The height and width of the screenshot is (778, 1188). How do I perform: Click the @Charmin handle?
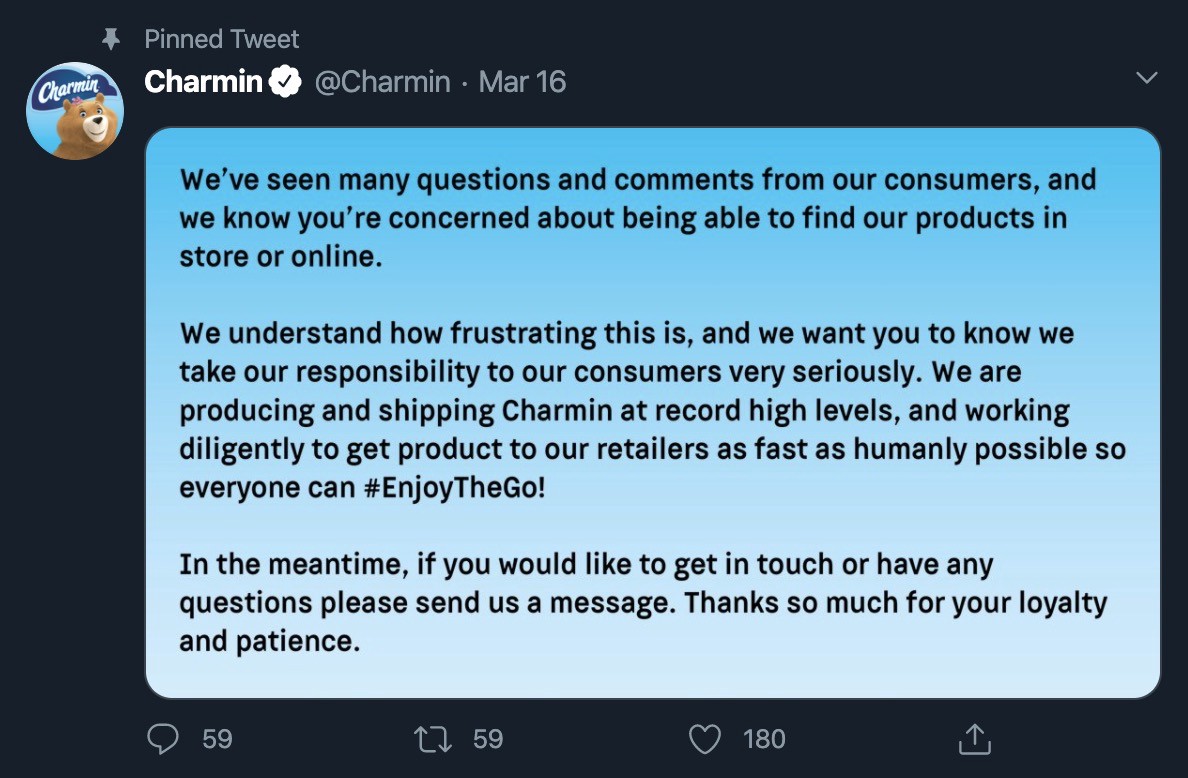point(382,82)
